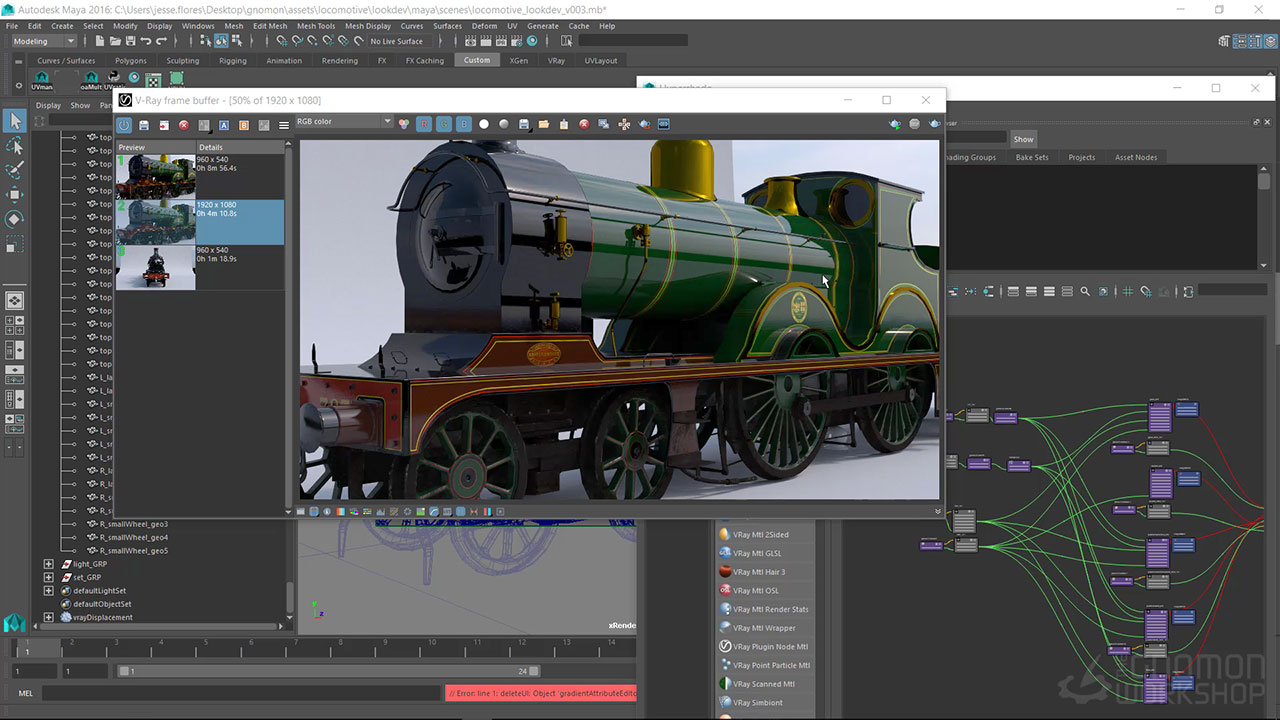Open Asset Nodes tab in Hypershade
The width and height of the screenshot is (1280, 720).
(x=1136, y=157)
